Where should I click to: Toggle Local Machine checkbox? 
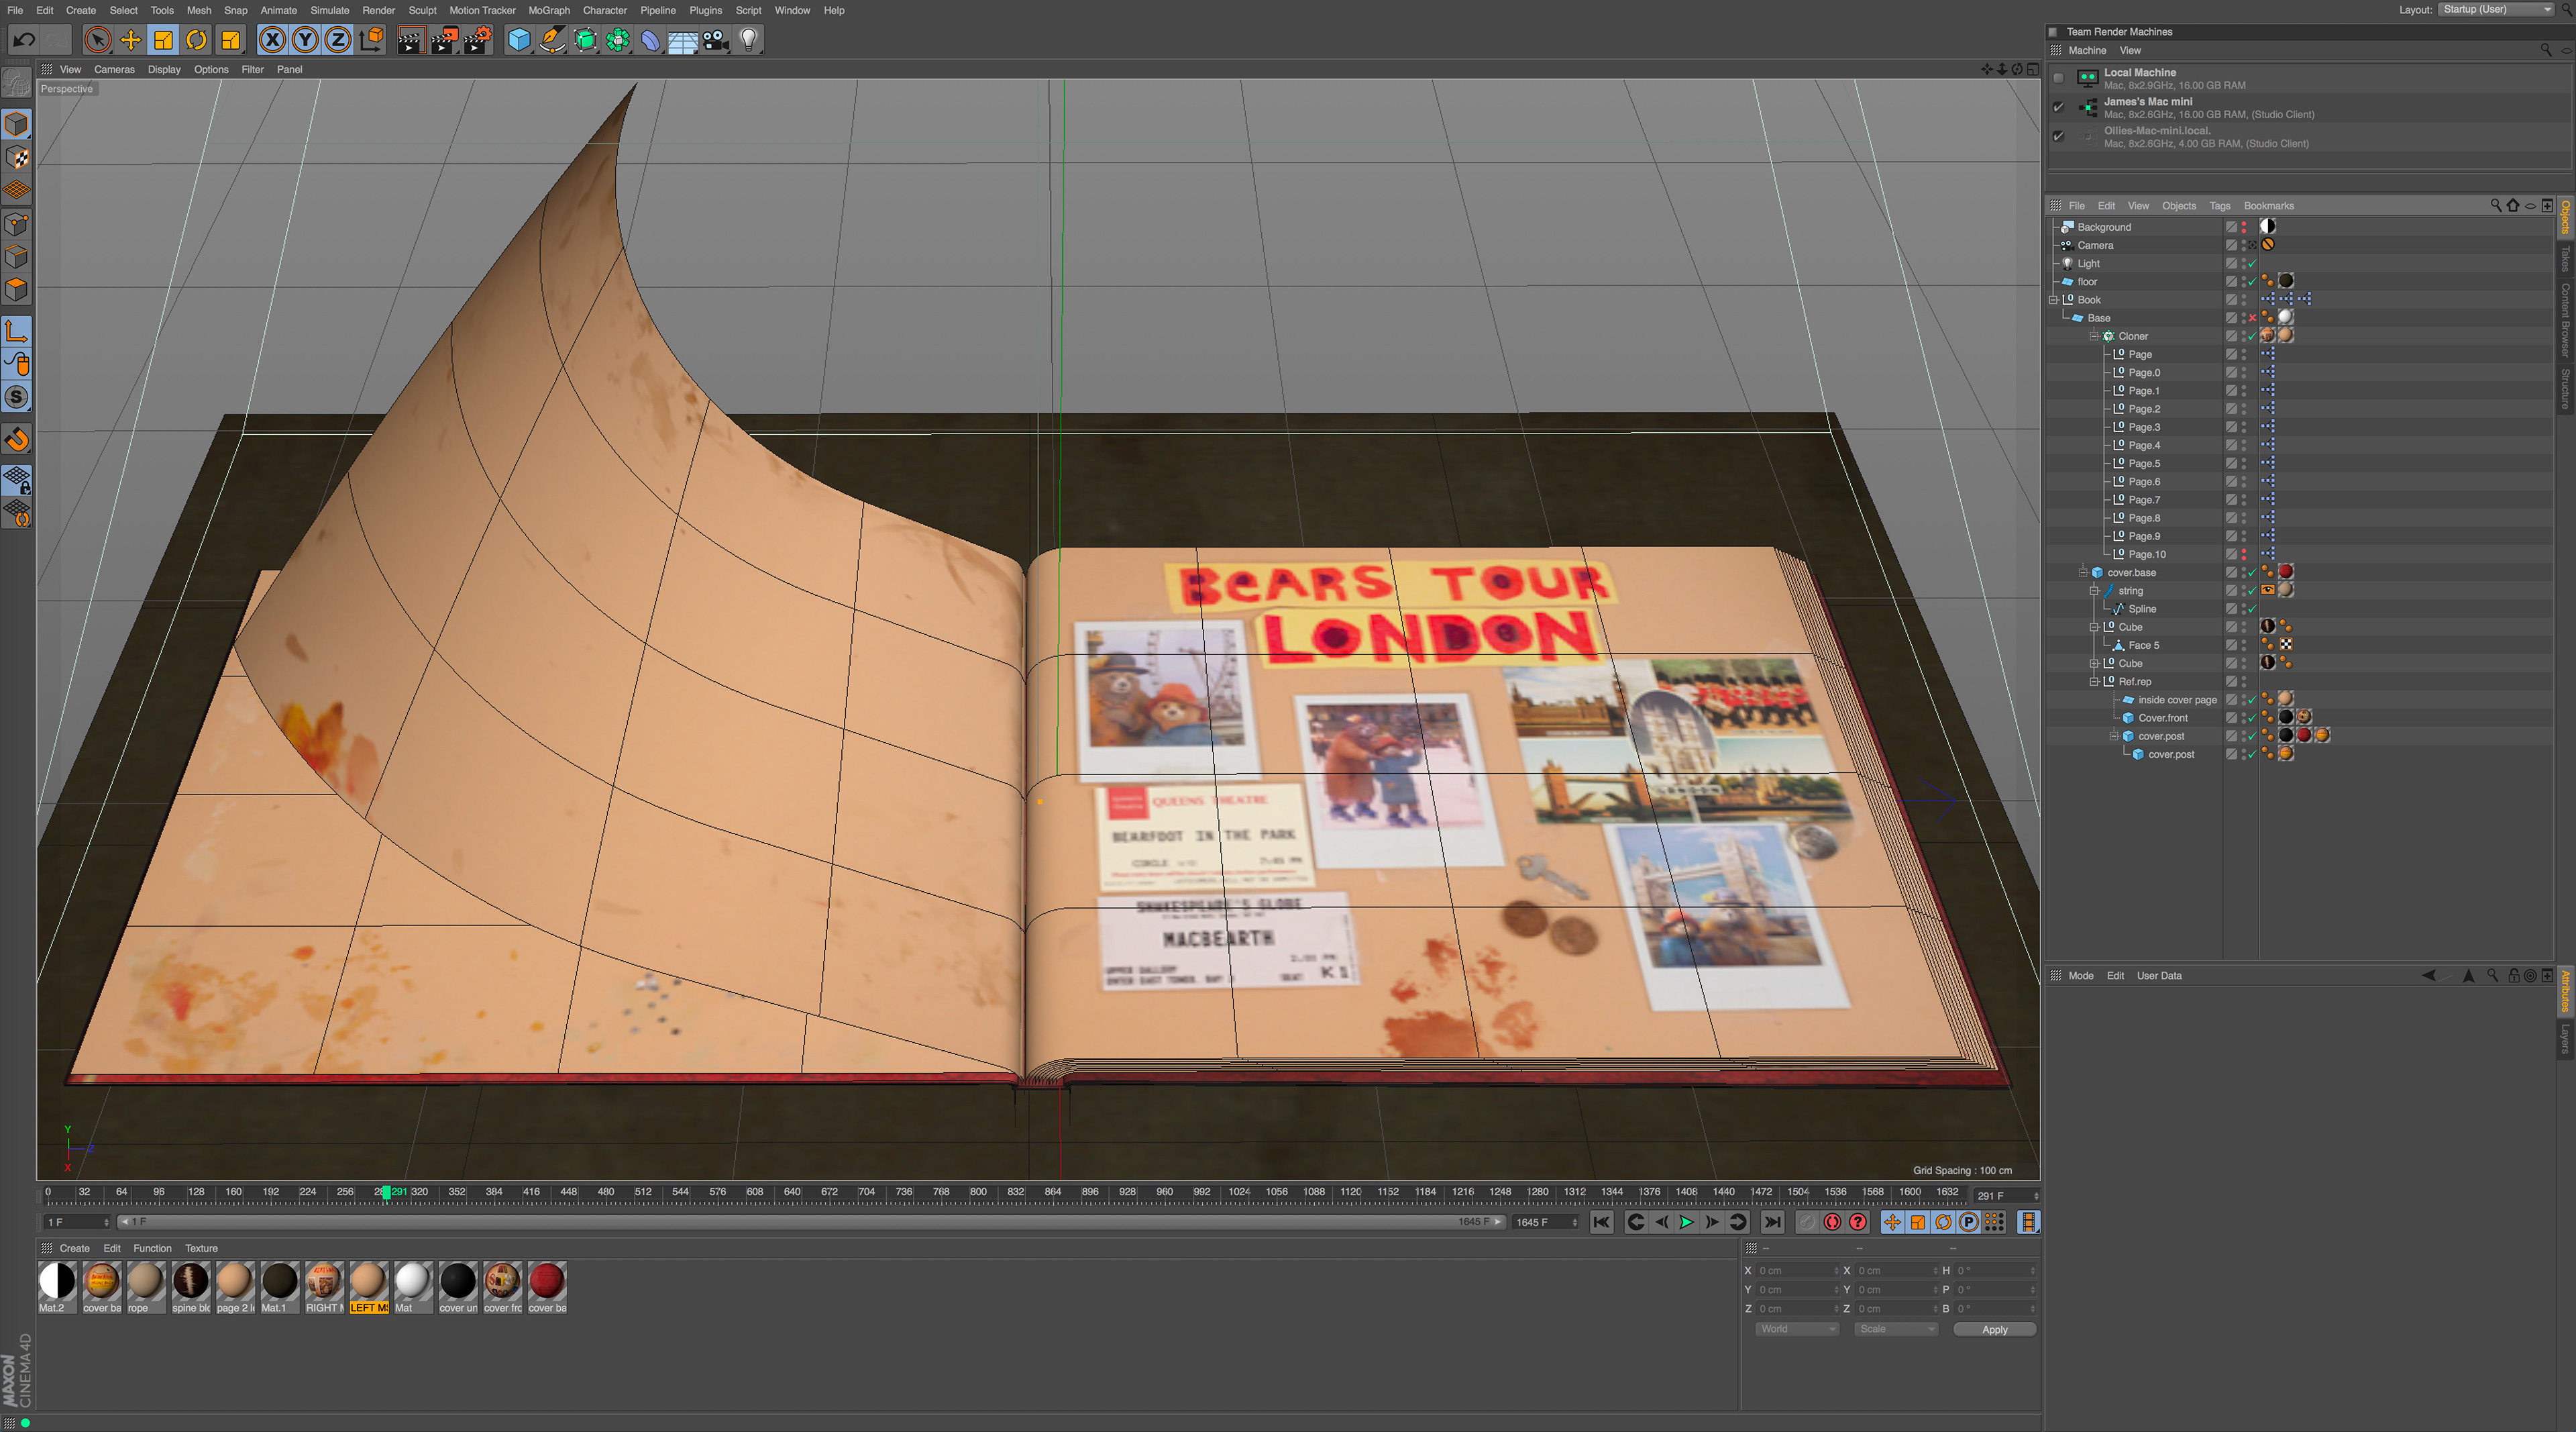coord(2058,78)
